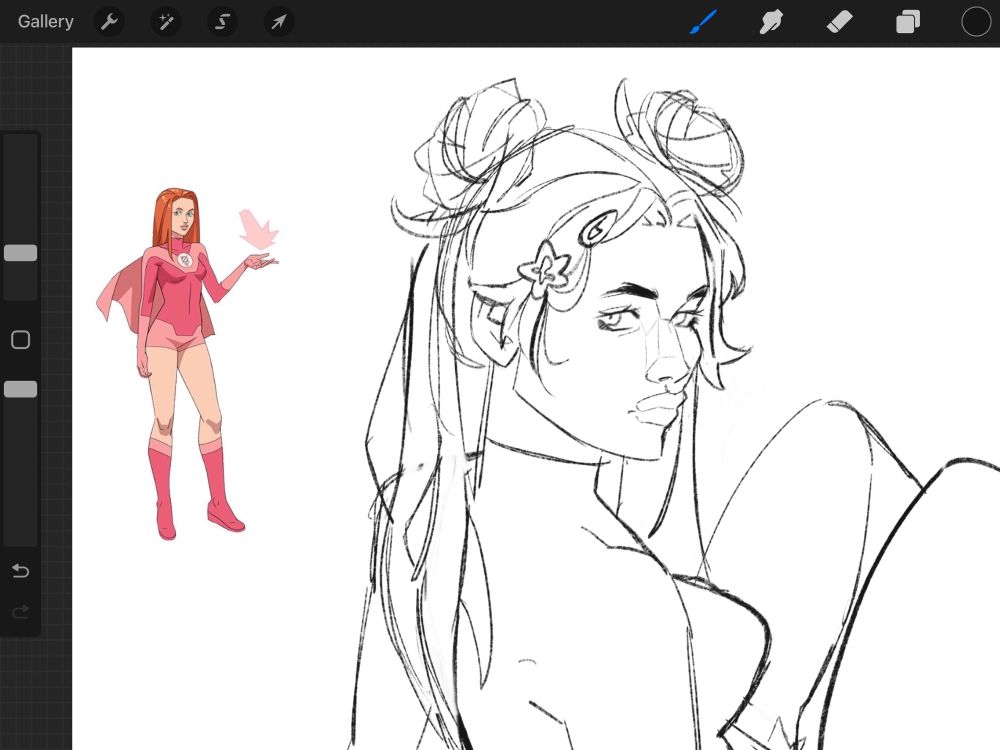The height and width of the screenshot is (750, 1000).
Task: Open the black color picker circle
Action: 976,22
